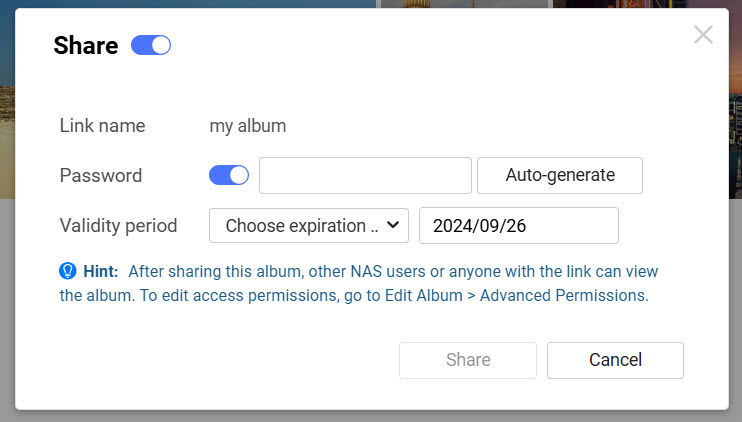Select the Password field label
Screen dimensions: 742x422
click(101, 176)
